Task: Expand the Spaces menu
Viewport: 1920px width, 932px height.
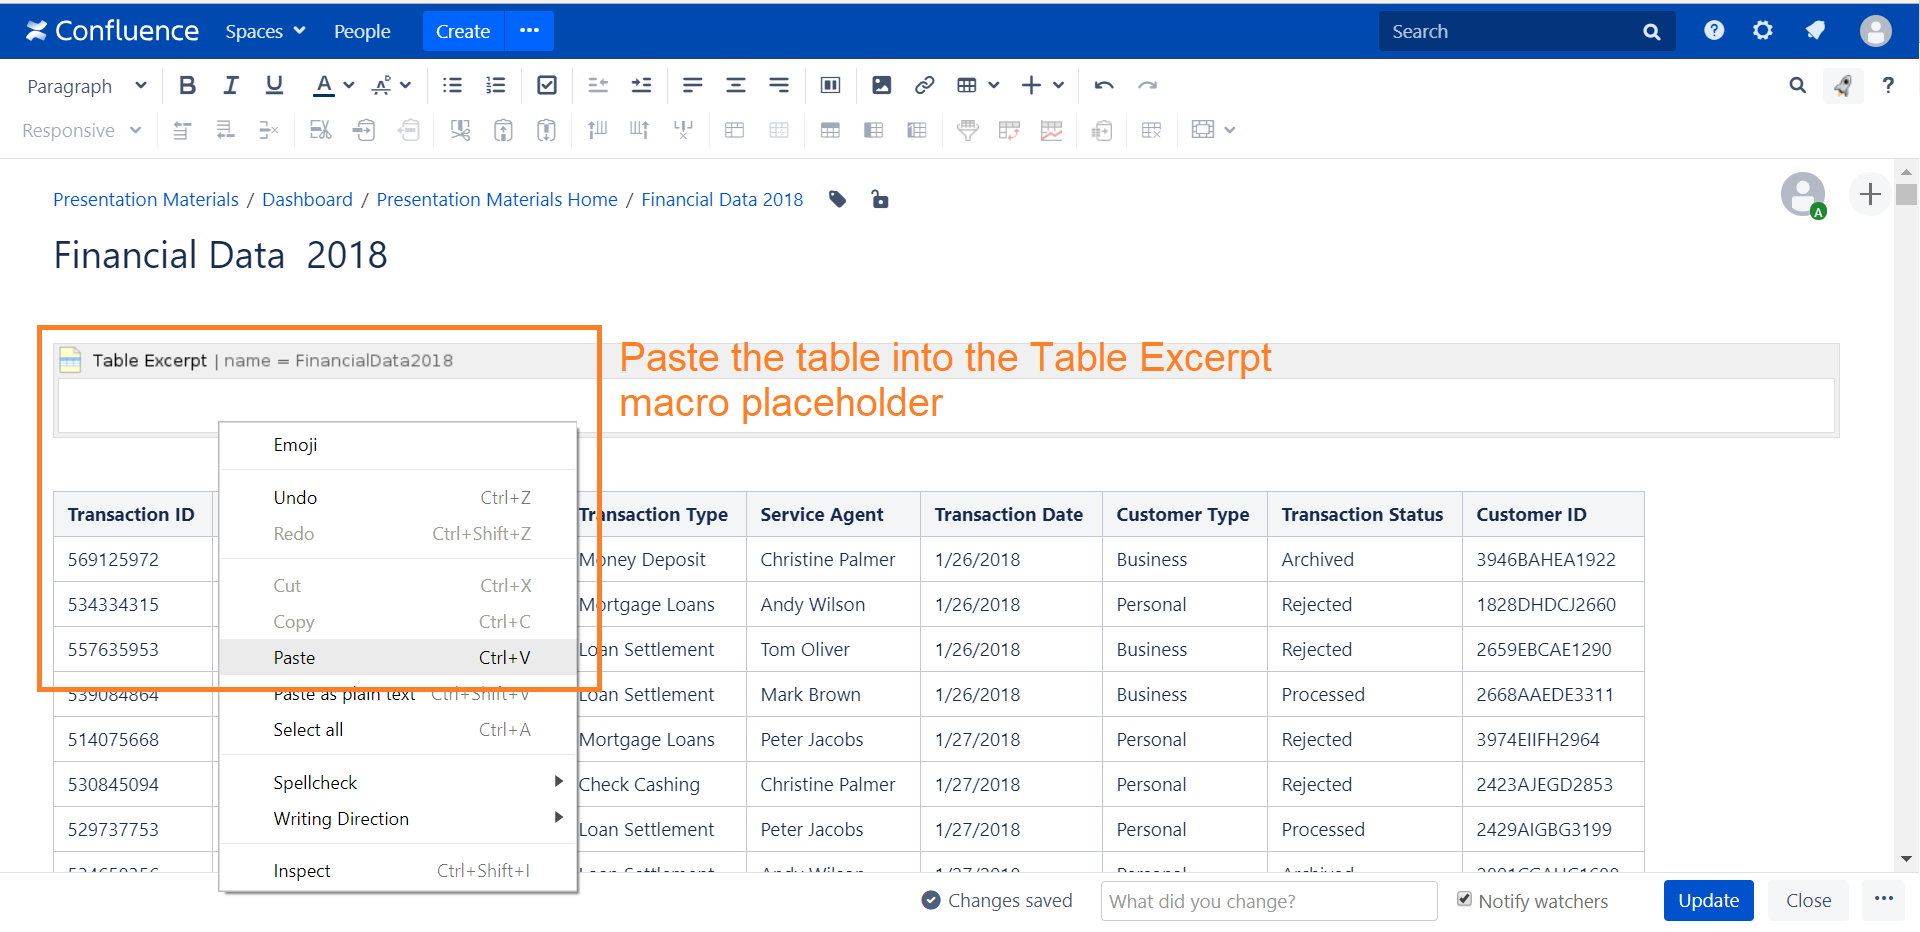Action: tap(265, 32)
